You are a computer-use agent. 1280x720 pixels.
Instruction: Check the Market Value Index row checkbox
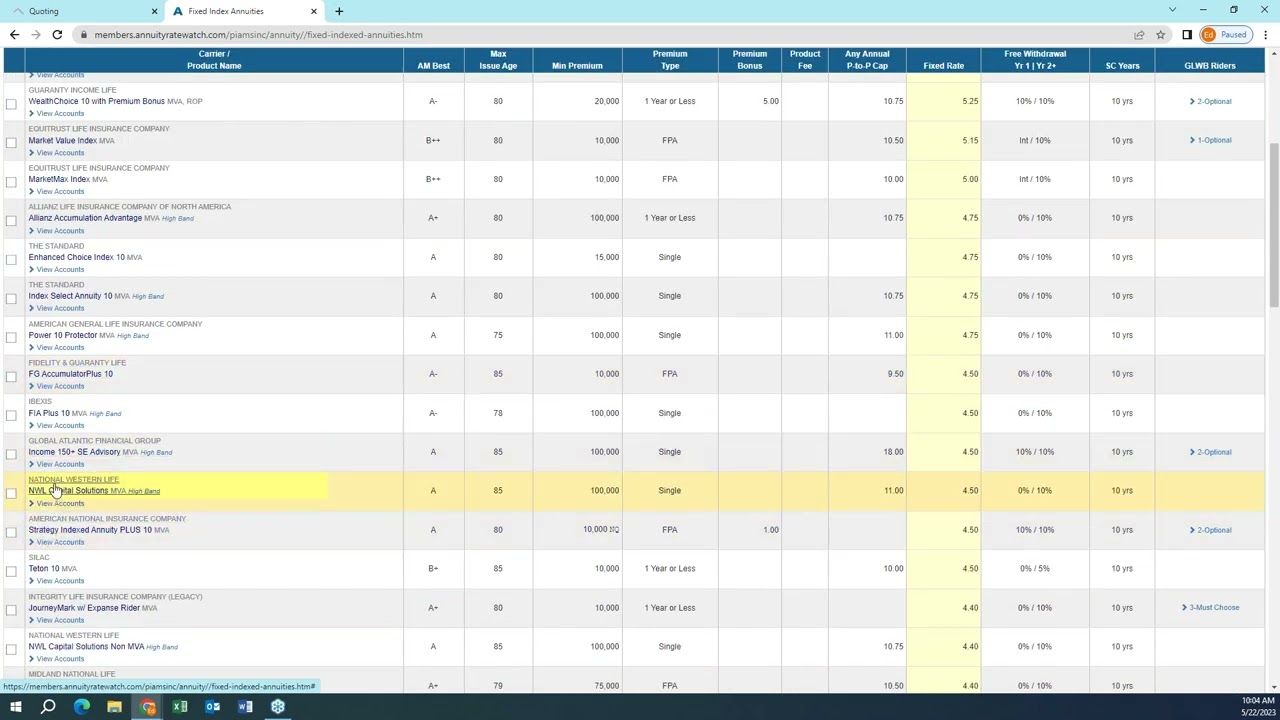pyautogui.click(x=11, y=143)
